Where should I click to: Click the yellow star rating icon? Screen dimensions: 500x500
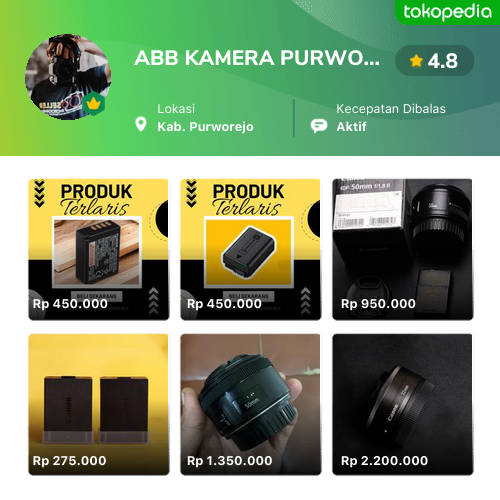pyautogui.click(x=416, y=61)
